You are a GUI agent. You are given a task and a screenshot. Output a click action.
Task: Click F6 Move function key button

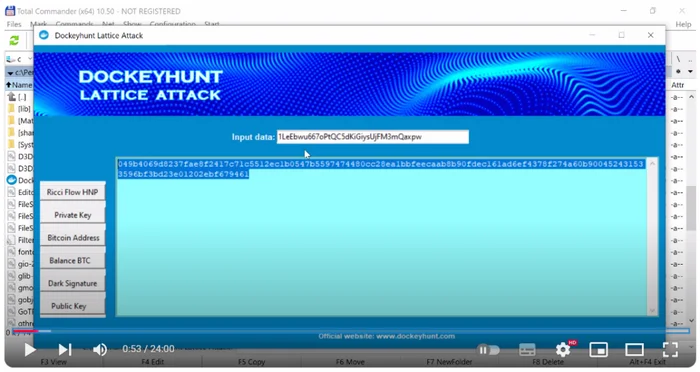click(350, 362)
